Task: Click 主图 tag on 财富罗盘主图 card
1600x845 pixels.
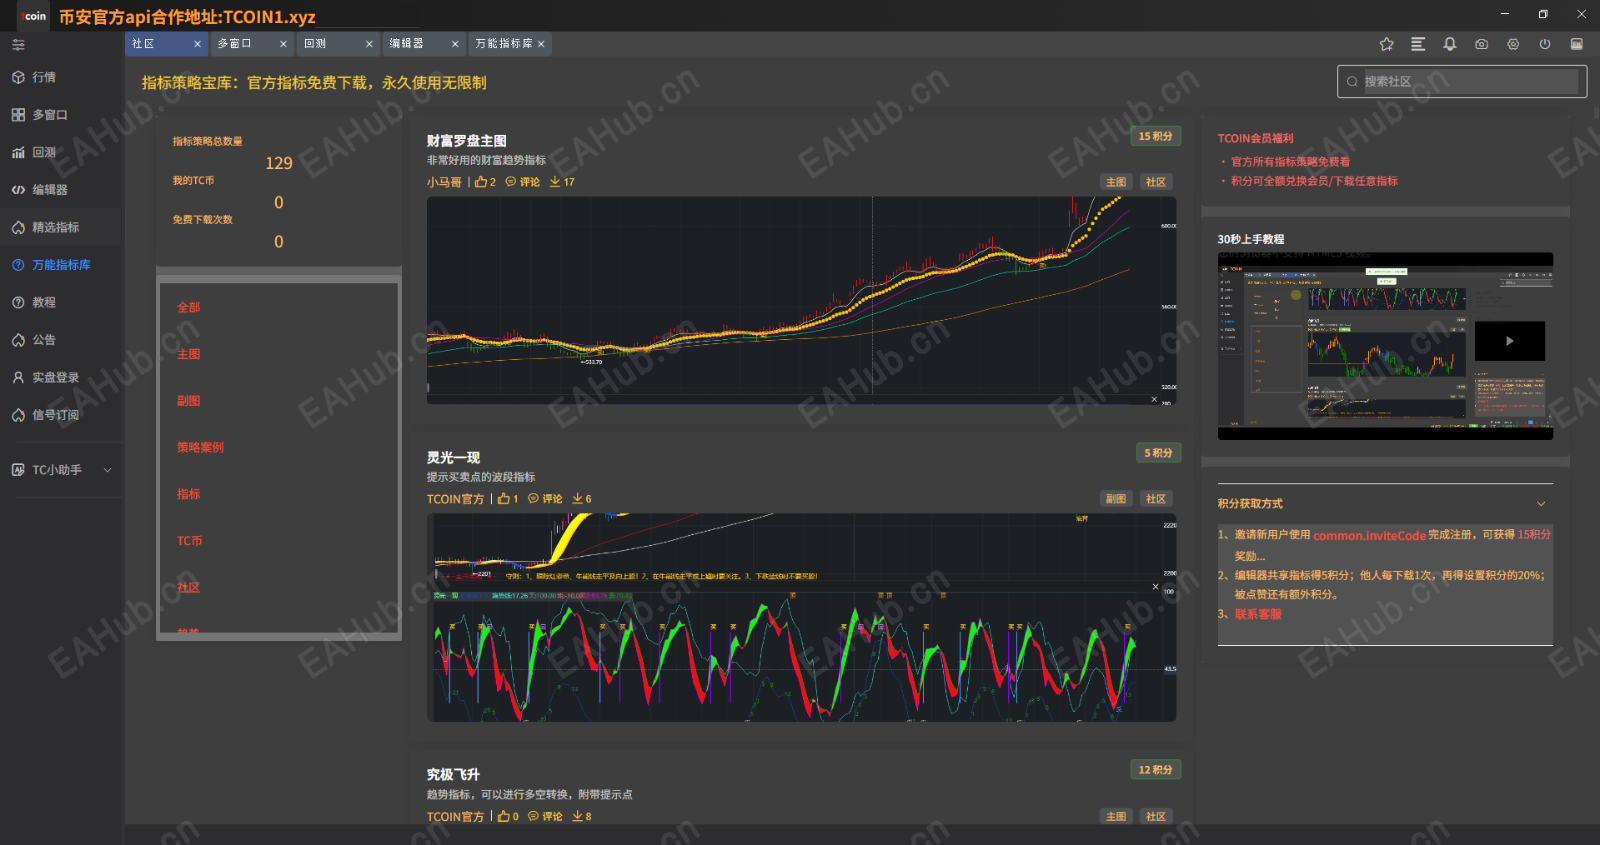Action: [1116, 182]
